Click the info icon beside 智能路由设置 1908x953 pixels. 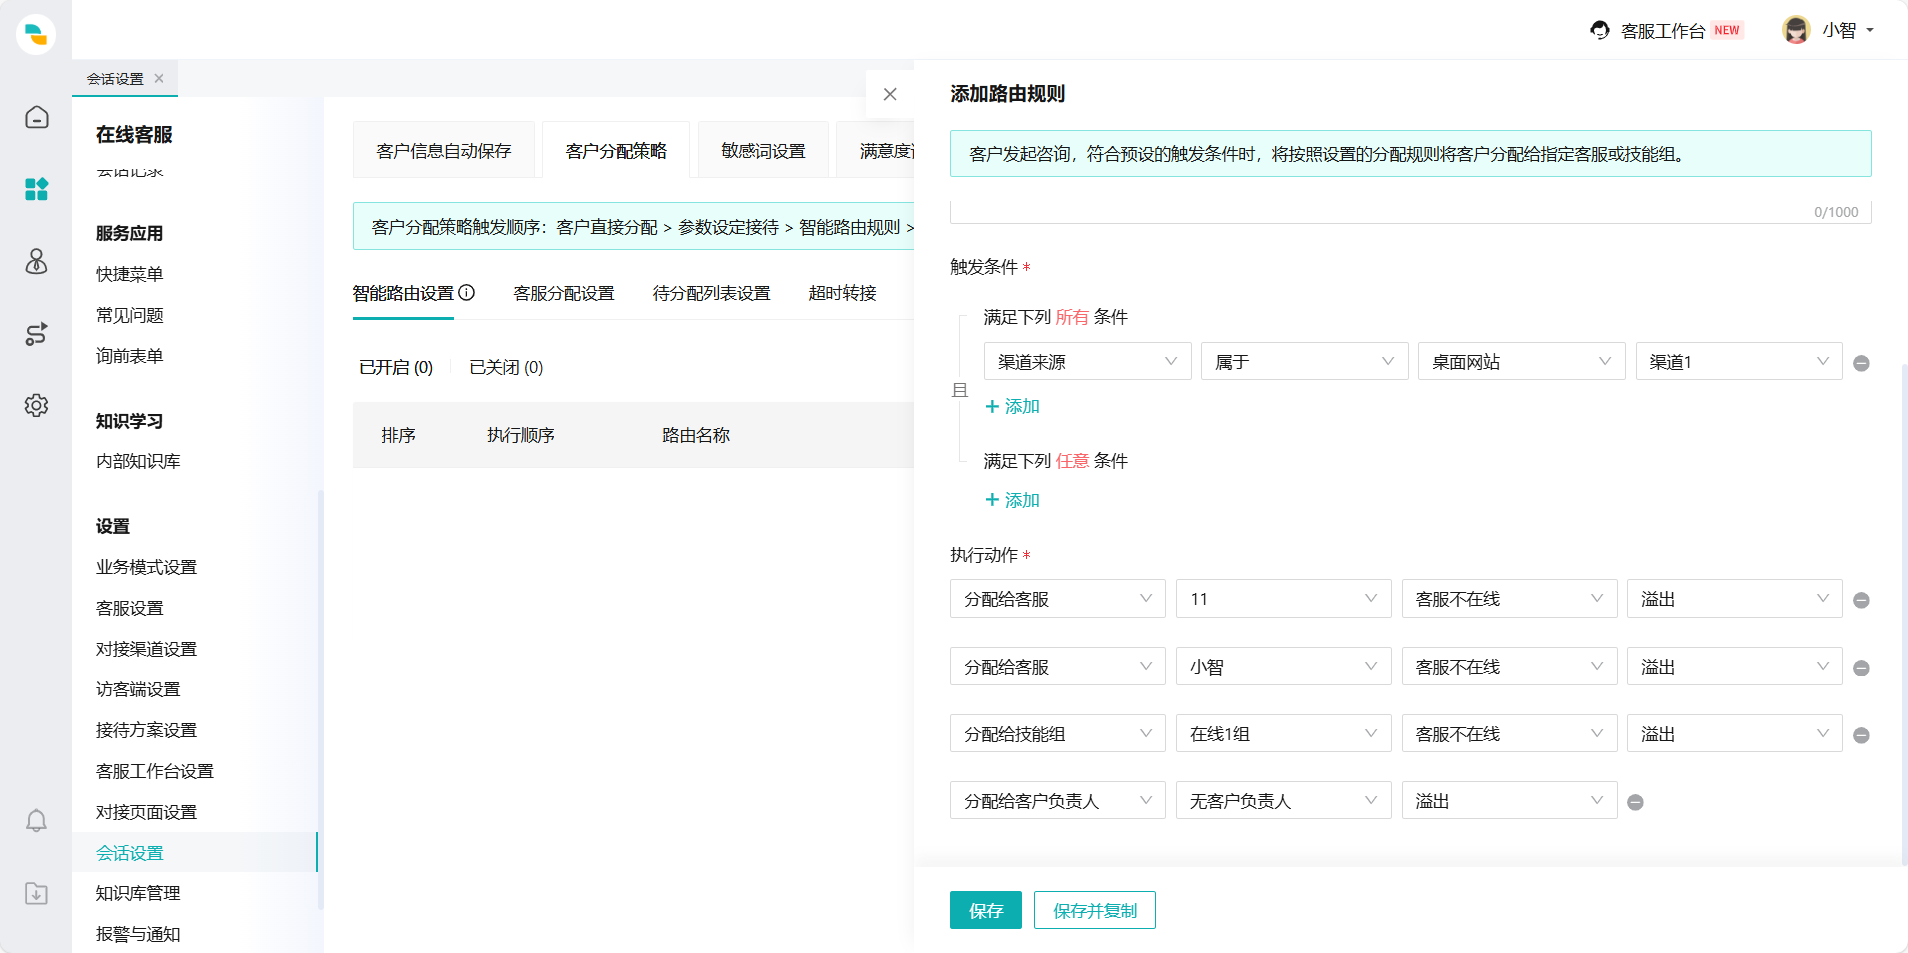click(x=466, y=292)
